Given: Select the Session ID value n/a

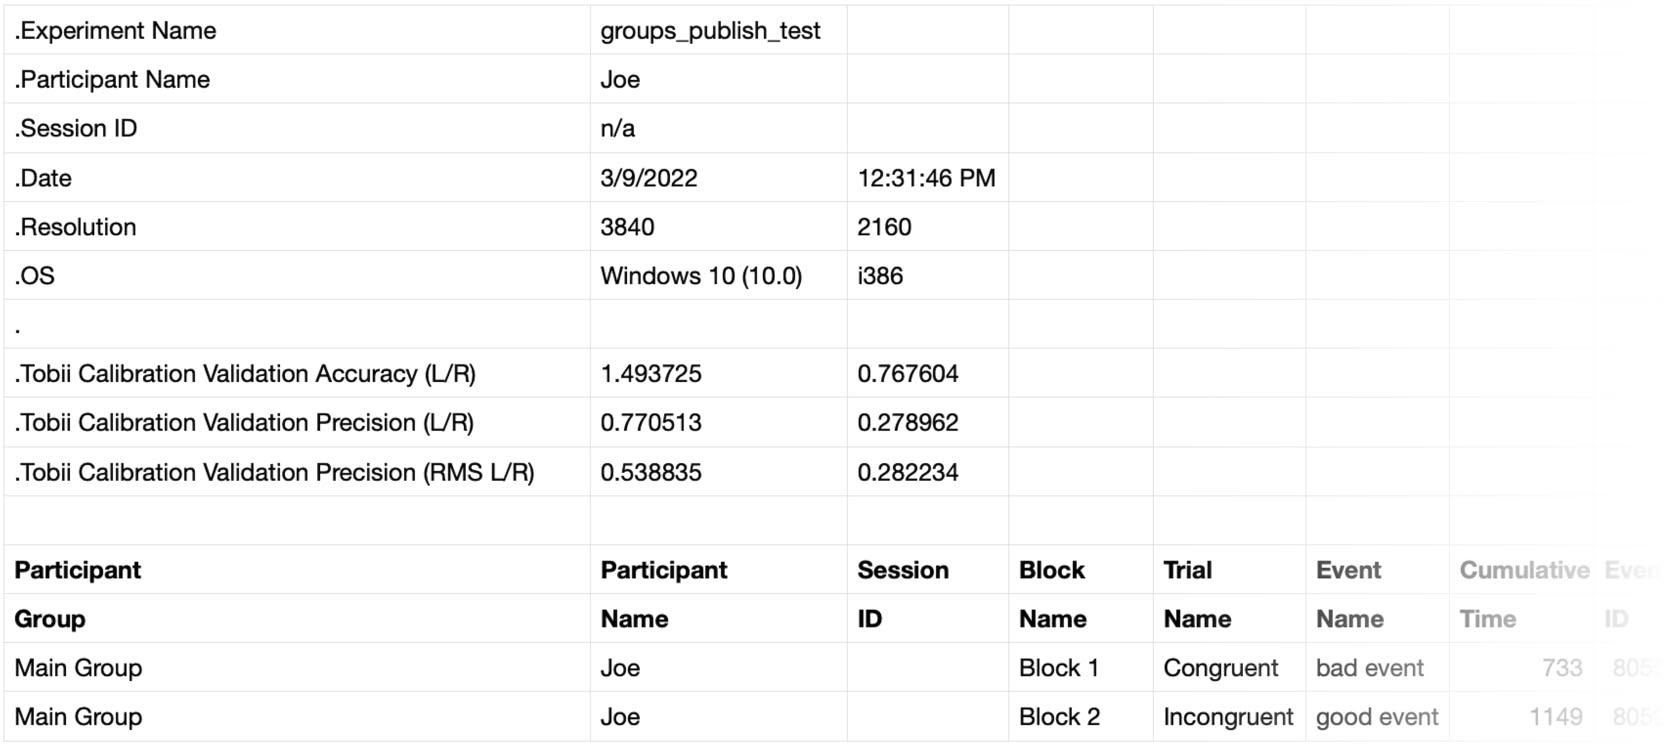Looking at the screenshot, I should point(617,129).
